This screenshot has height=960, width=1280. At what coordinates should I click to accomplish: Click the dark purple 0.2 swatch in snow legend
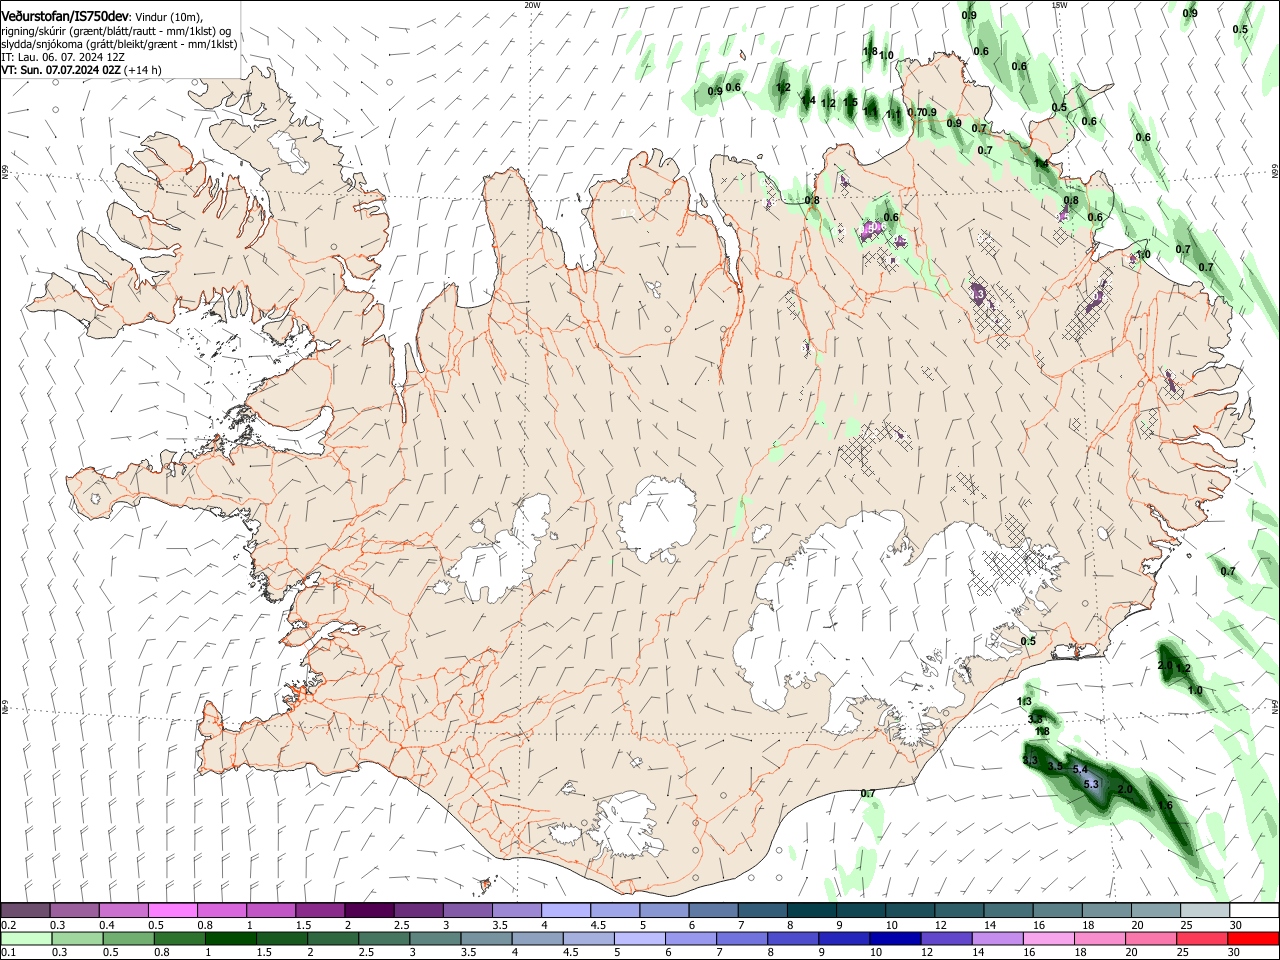[25, 910]
